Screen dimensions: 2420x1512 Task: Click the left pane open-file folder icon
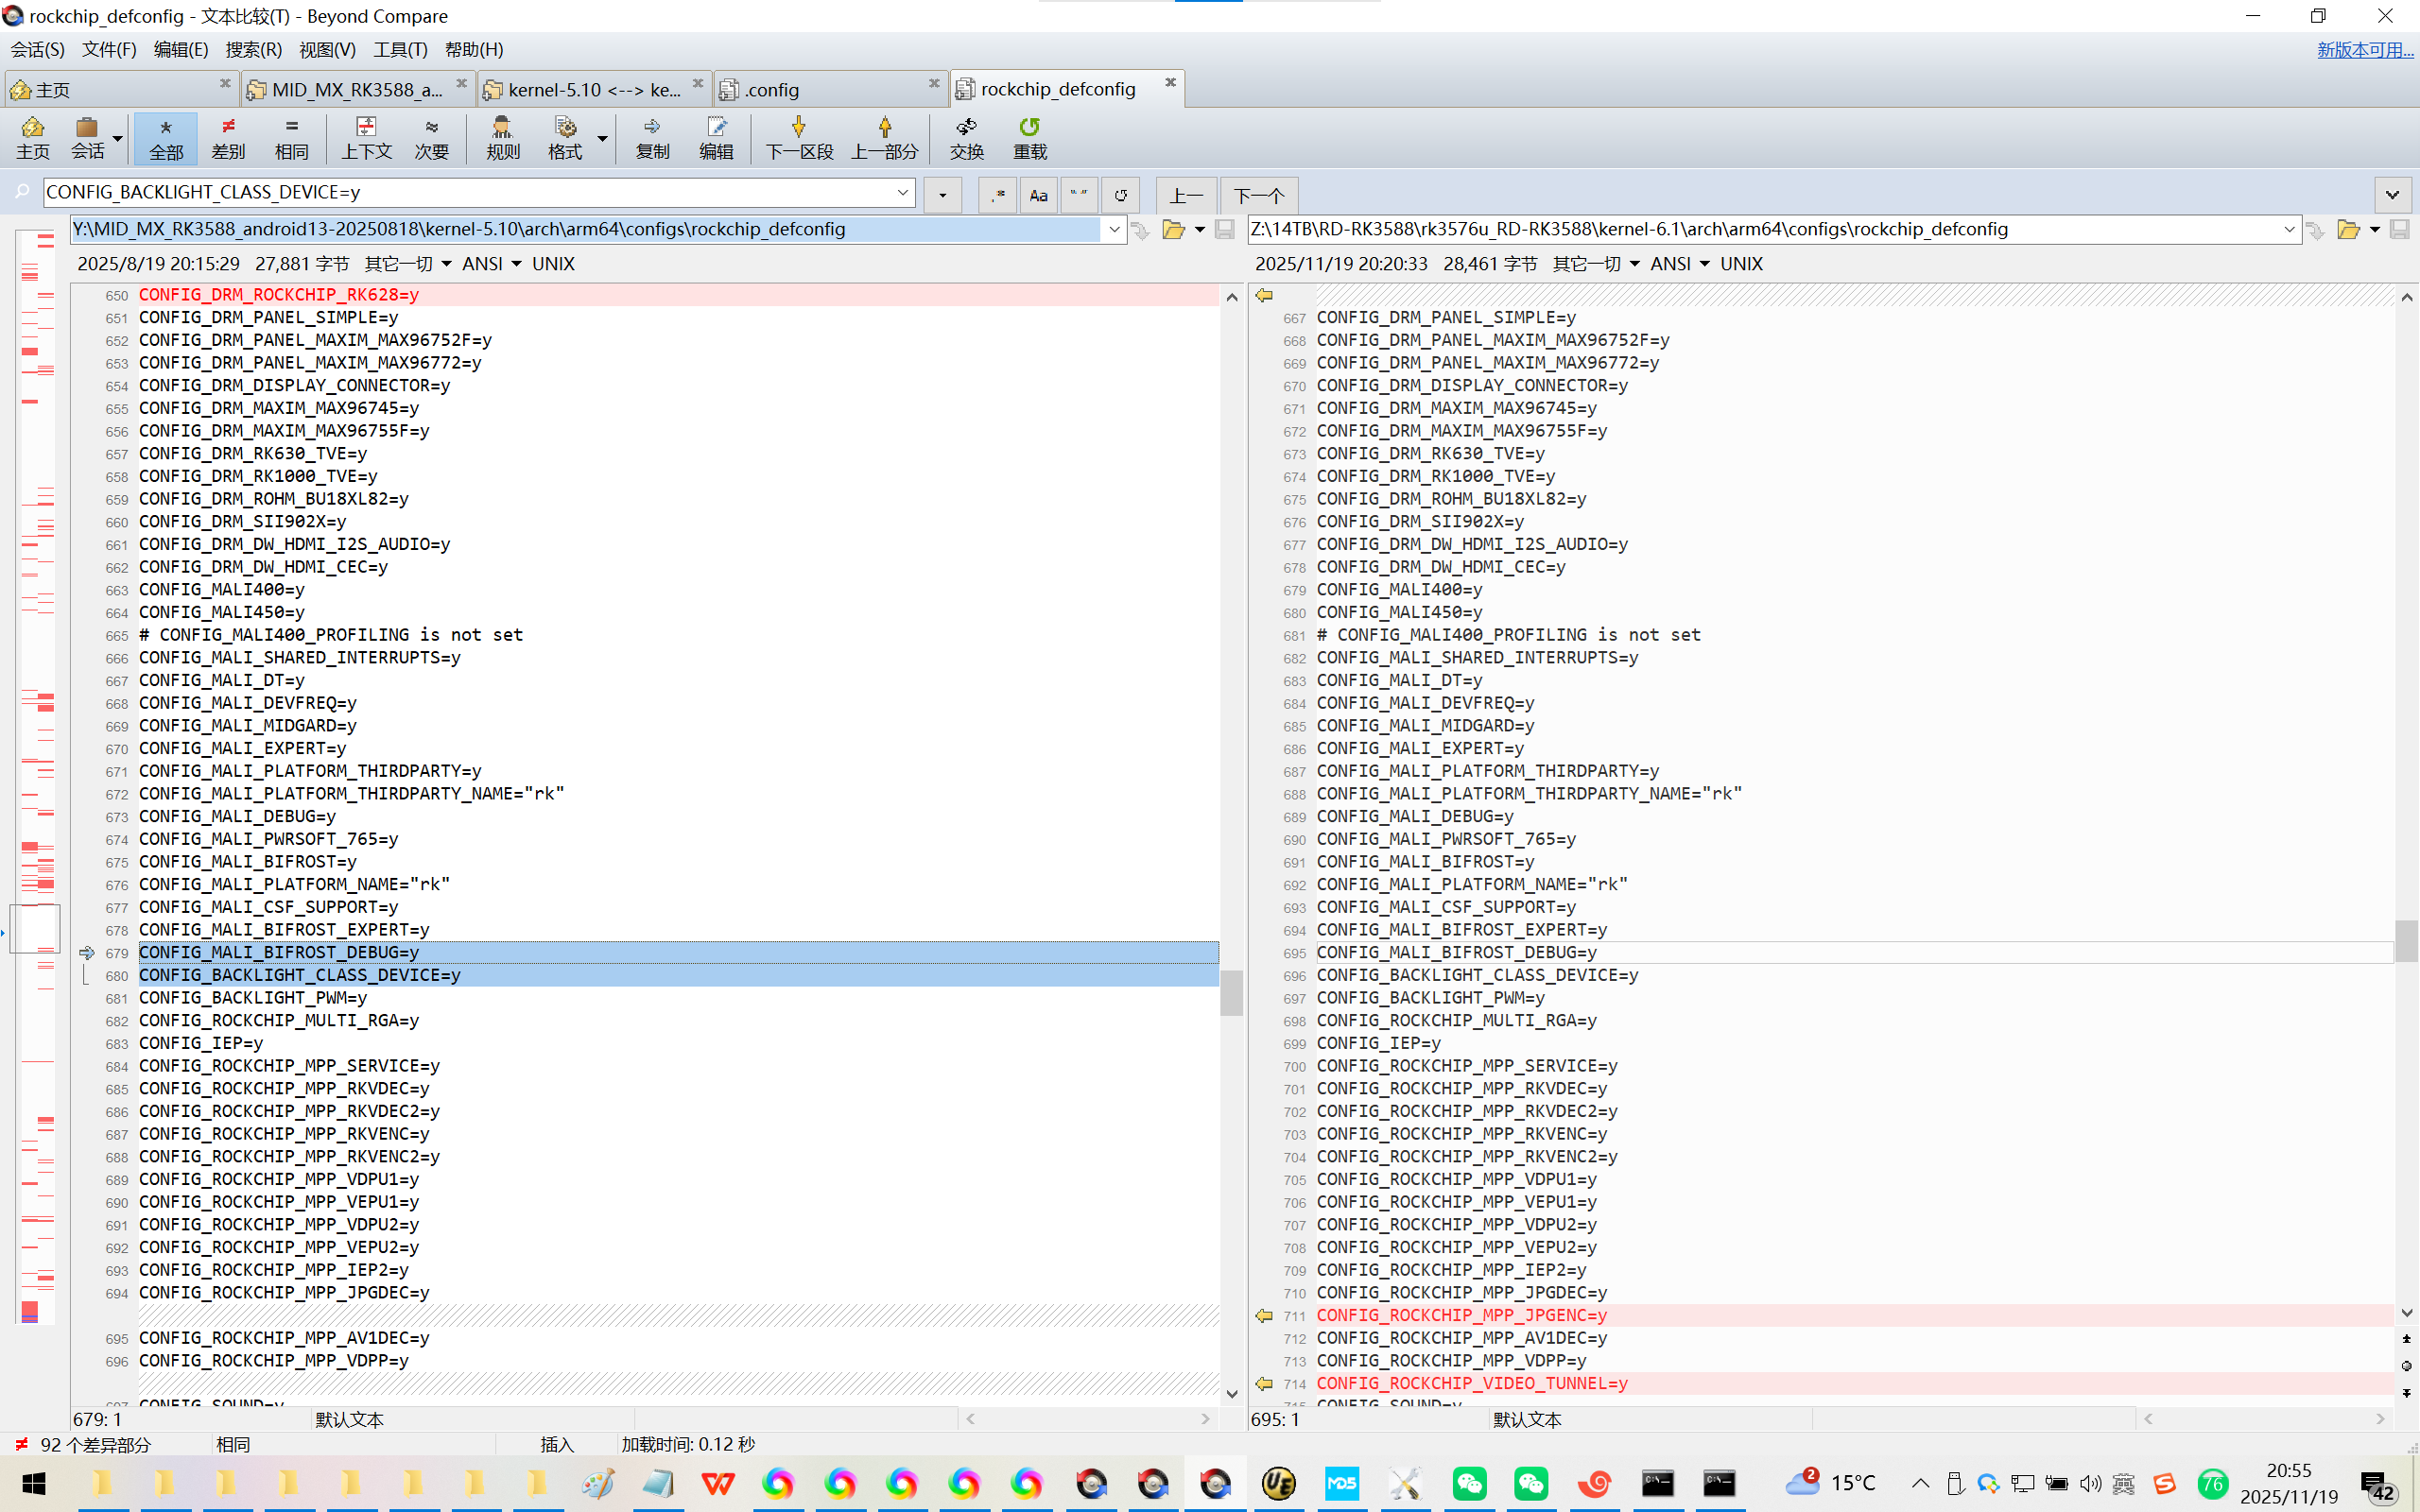point(1173,230)
